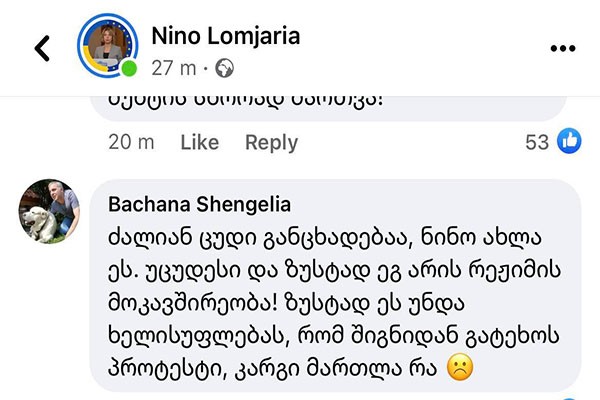Open Nino Lomjaria's profile name link
The image size is (600, 400).
[226, 36]
